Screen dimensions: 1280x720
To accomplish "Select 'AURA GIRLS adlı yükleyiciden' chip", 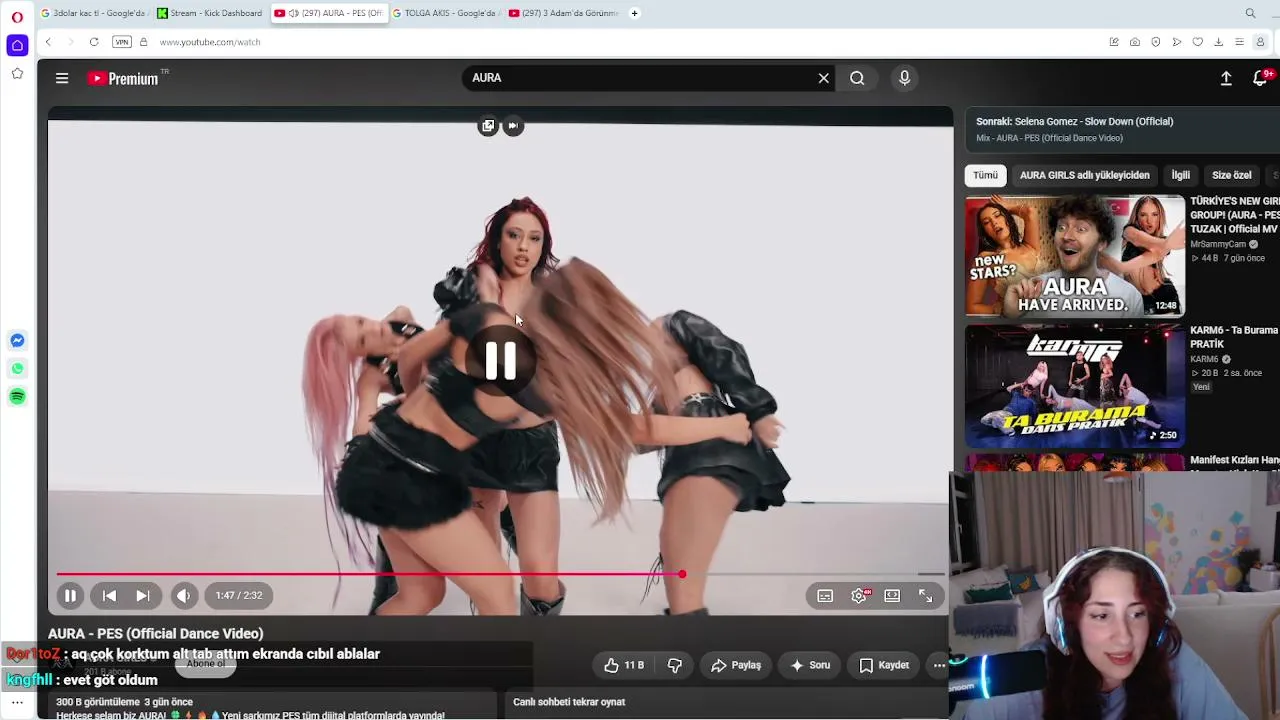I will (x=1085, y=175).
